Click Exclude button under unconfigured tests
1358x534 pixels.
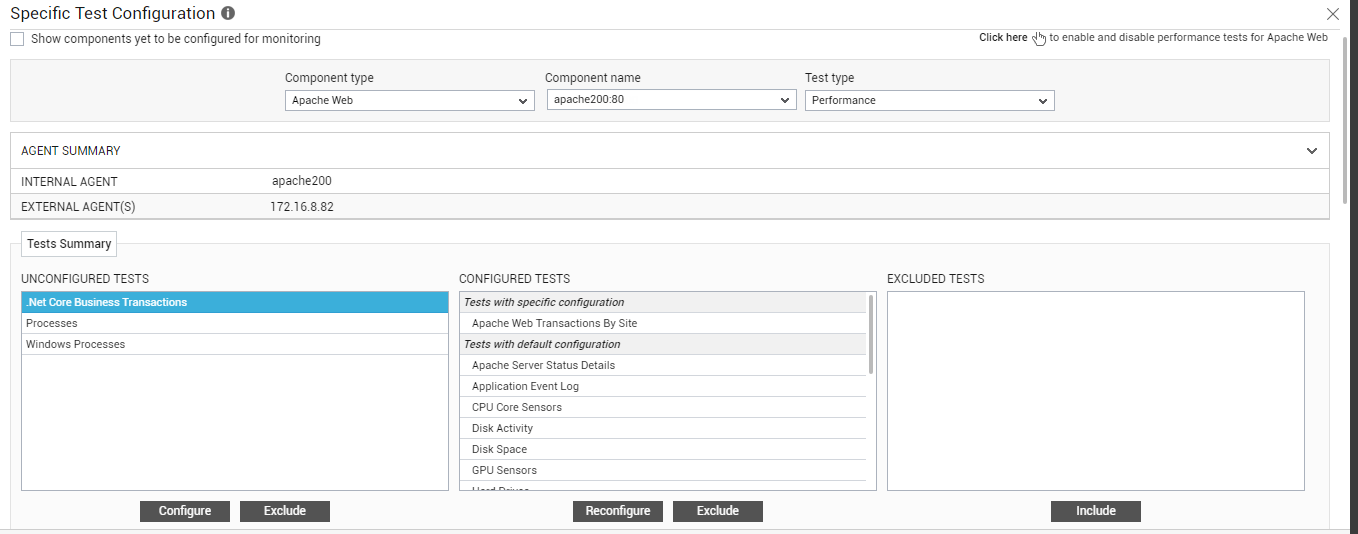tap(285, 511)
